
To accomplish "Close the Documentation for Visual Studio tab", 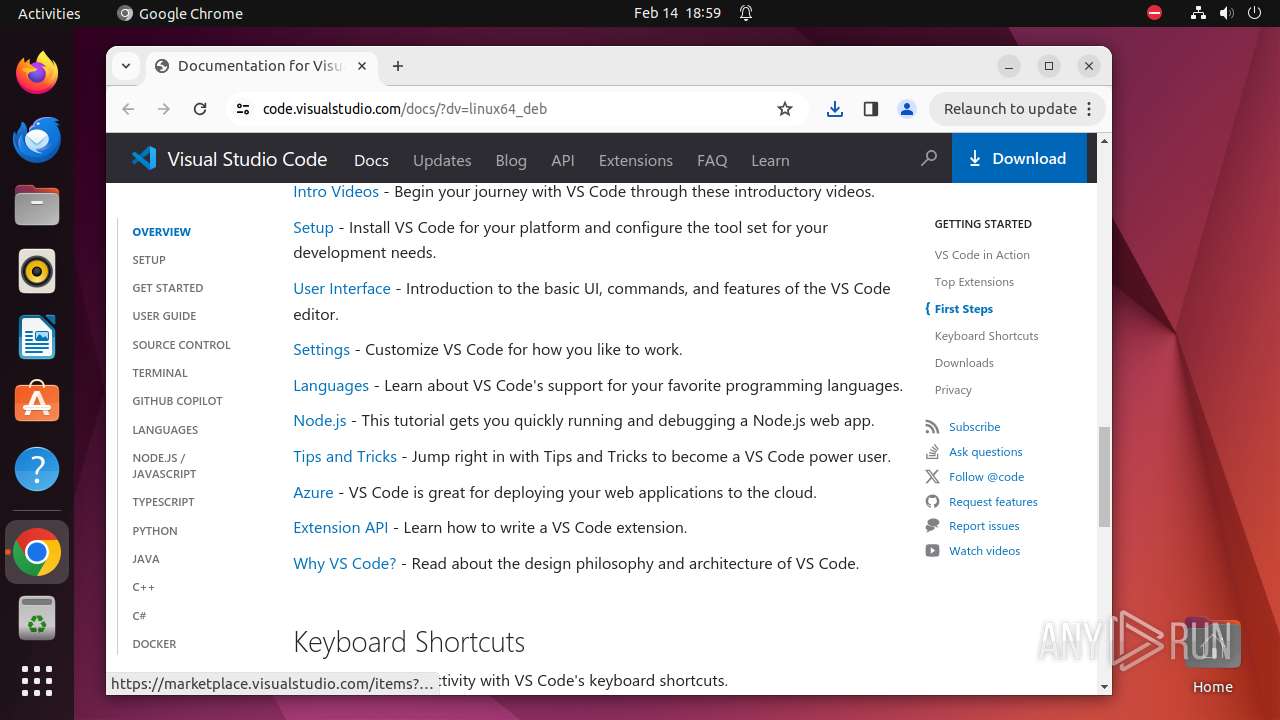I will coord(362,66).
